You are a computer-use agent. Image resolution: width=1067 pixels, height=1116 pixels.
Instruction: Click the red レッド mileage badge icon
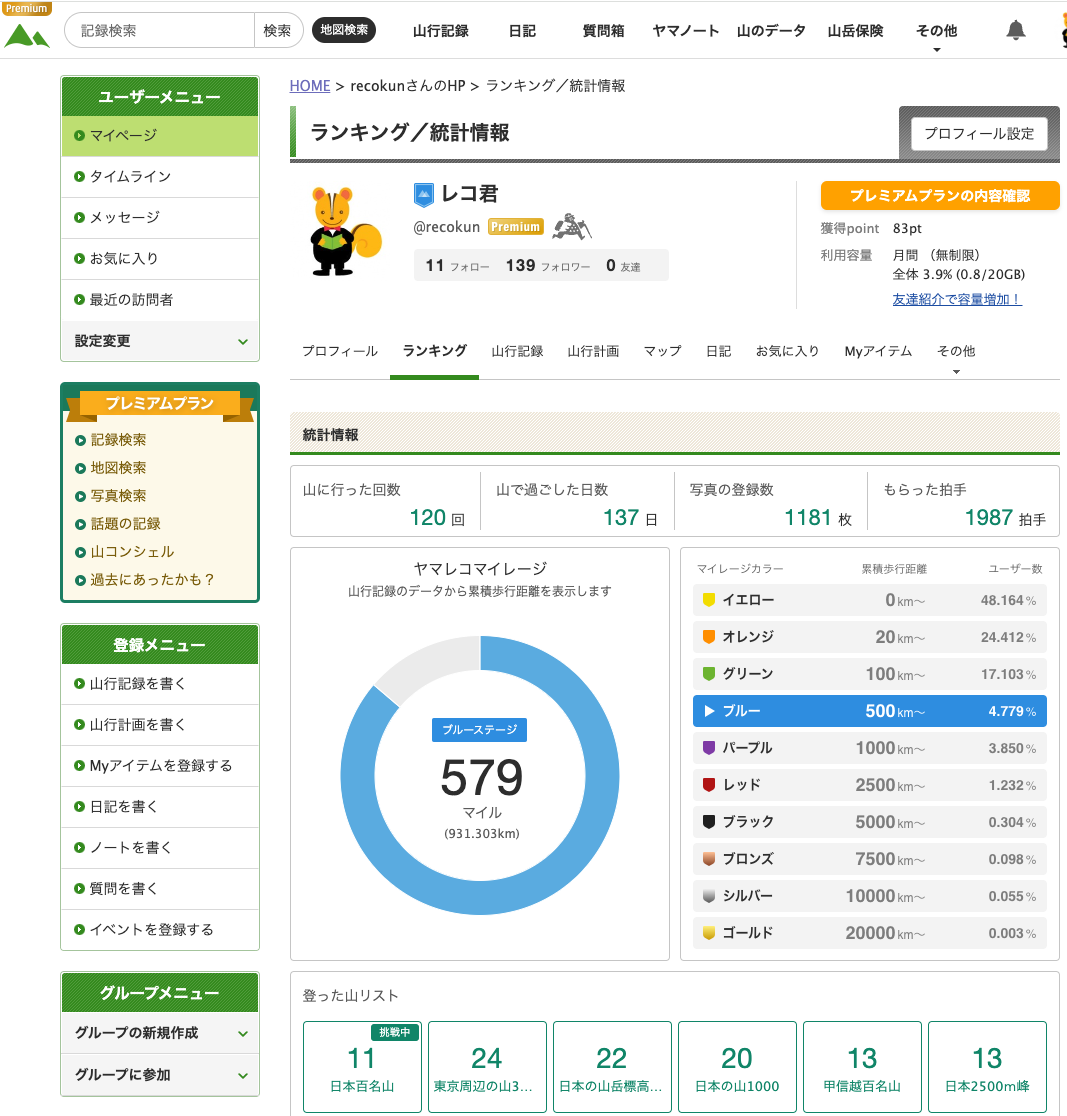point(709,784)
